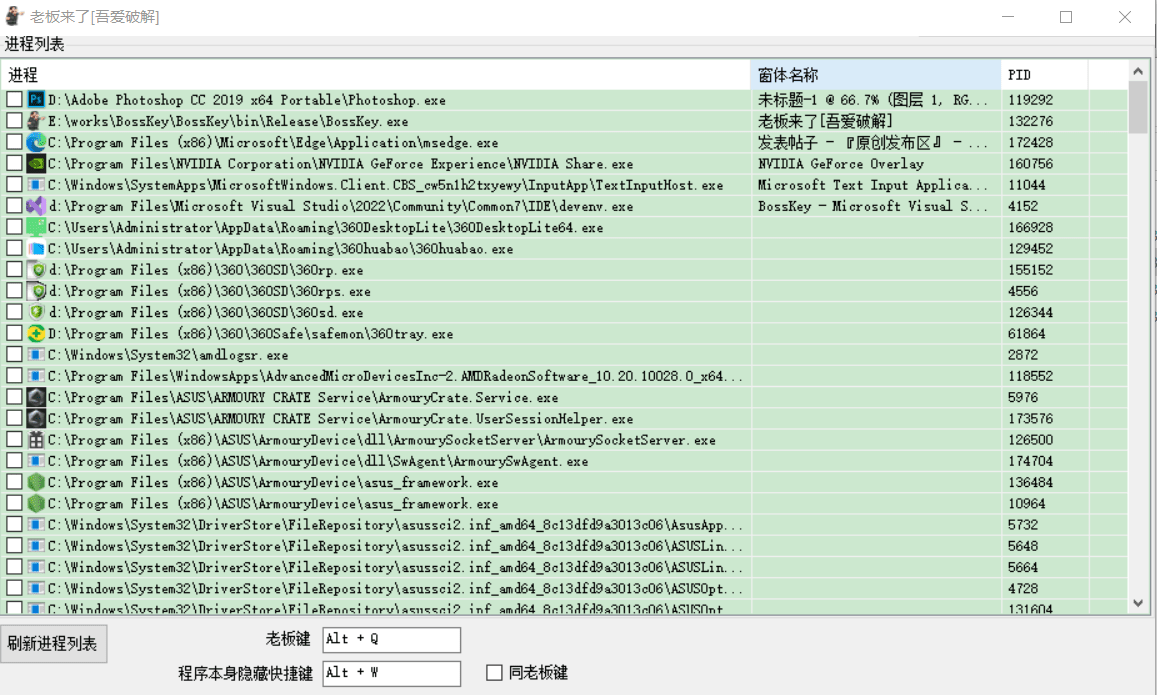Sort by the PID column header
The height and width of the screenshot is (695, 1157).
tap(1044, 75)
